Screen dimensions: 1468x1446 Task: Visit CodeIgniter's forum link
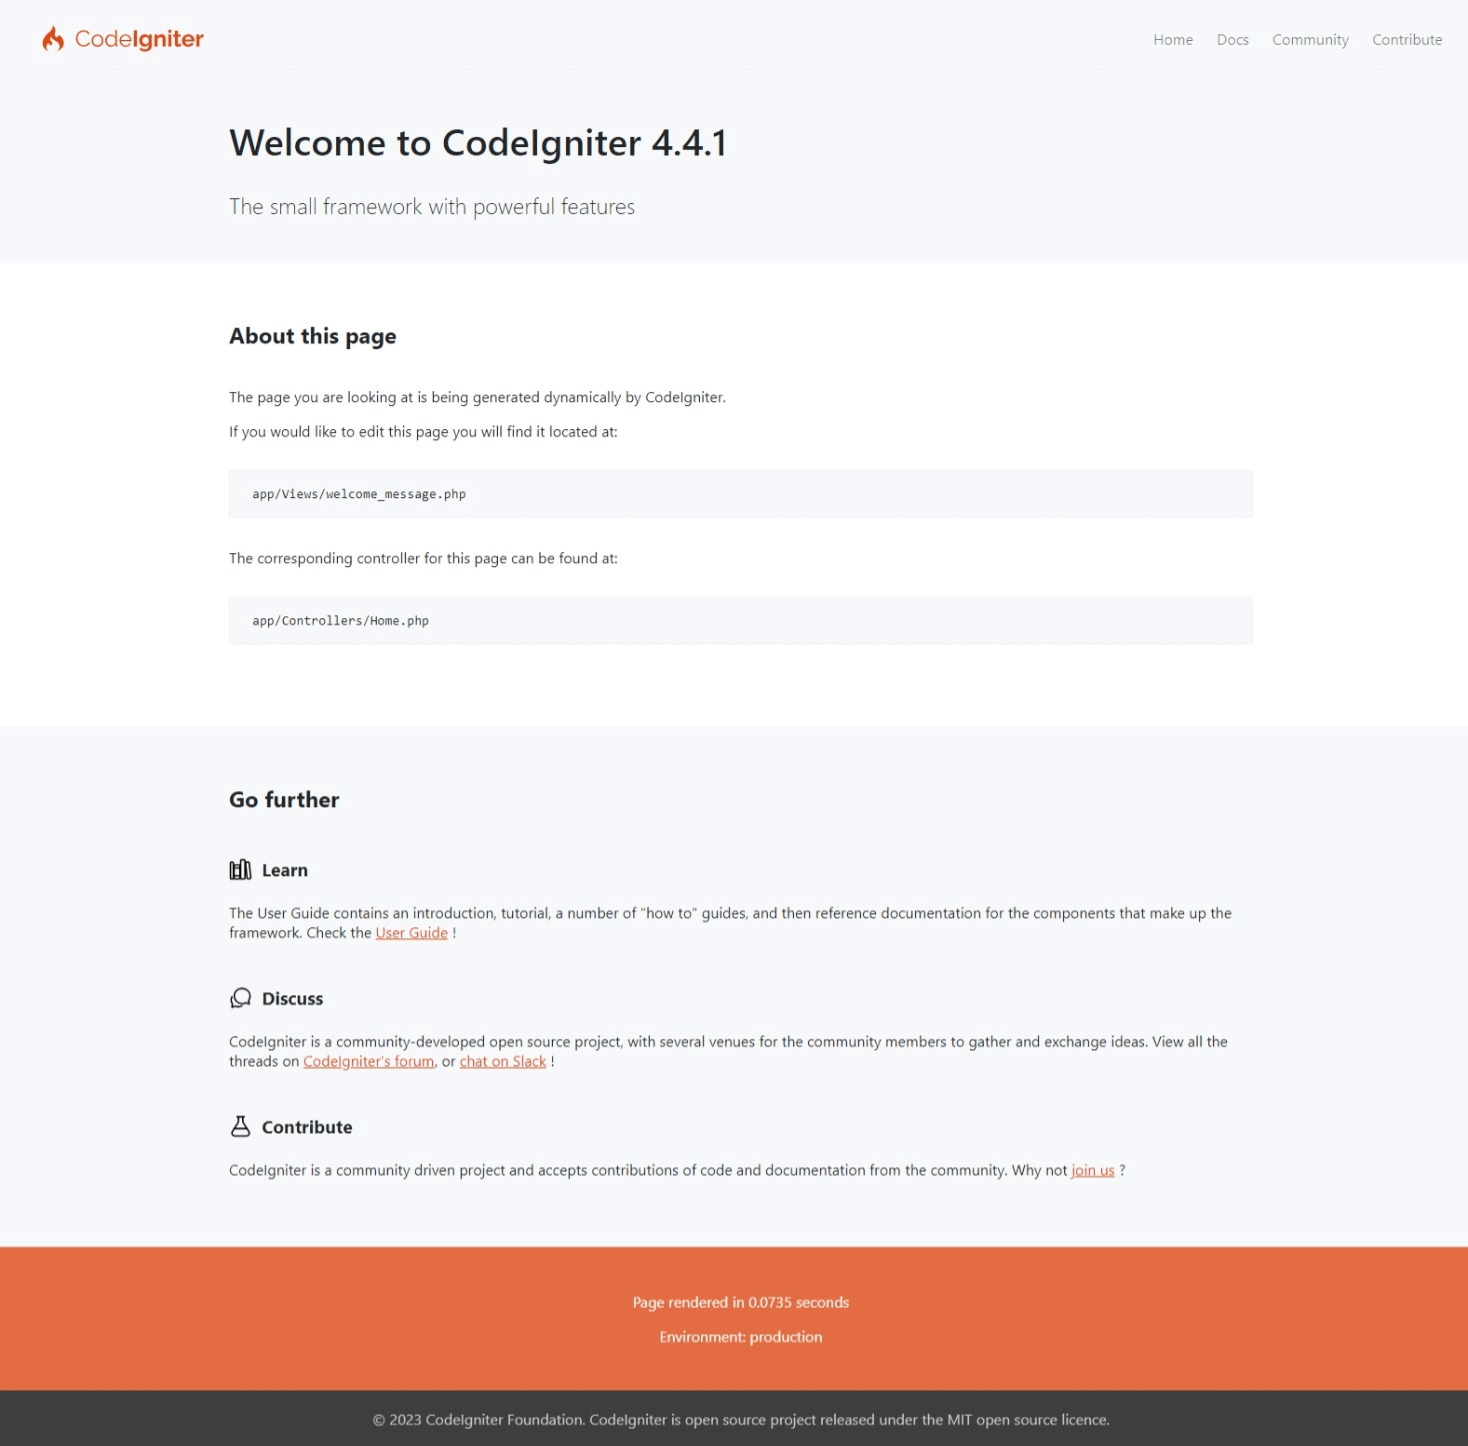pyautogui.click(x=369, y=1061)
